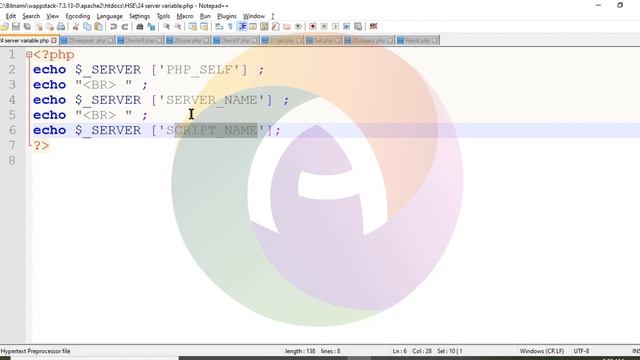Open the Language menu
This screenshot has width=640, height=360.
tap(109, 16)
